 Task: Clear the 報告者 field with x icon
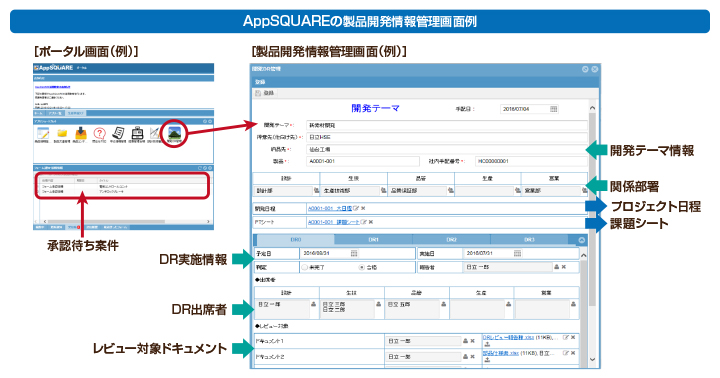(x=564, y=267)
